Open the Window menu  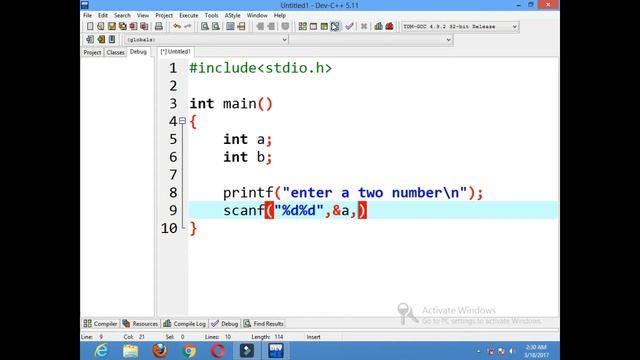click(257, 16)
